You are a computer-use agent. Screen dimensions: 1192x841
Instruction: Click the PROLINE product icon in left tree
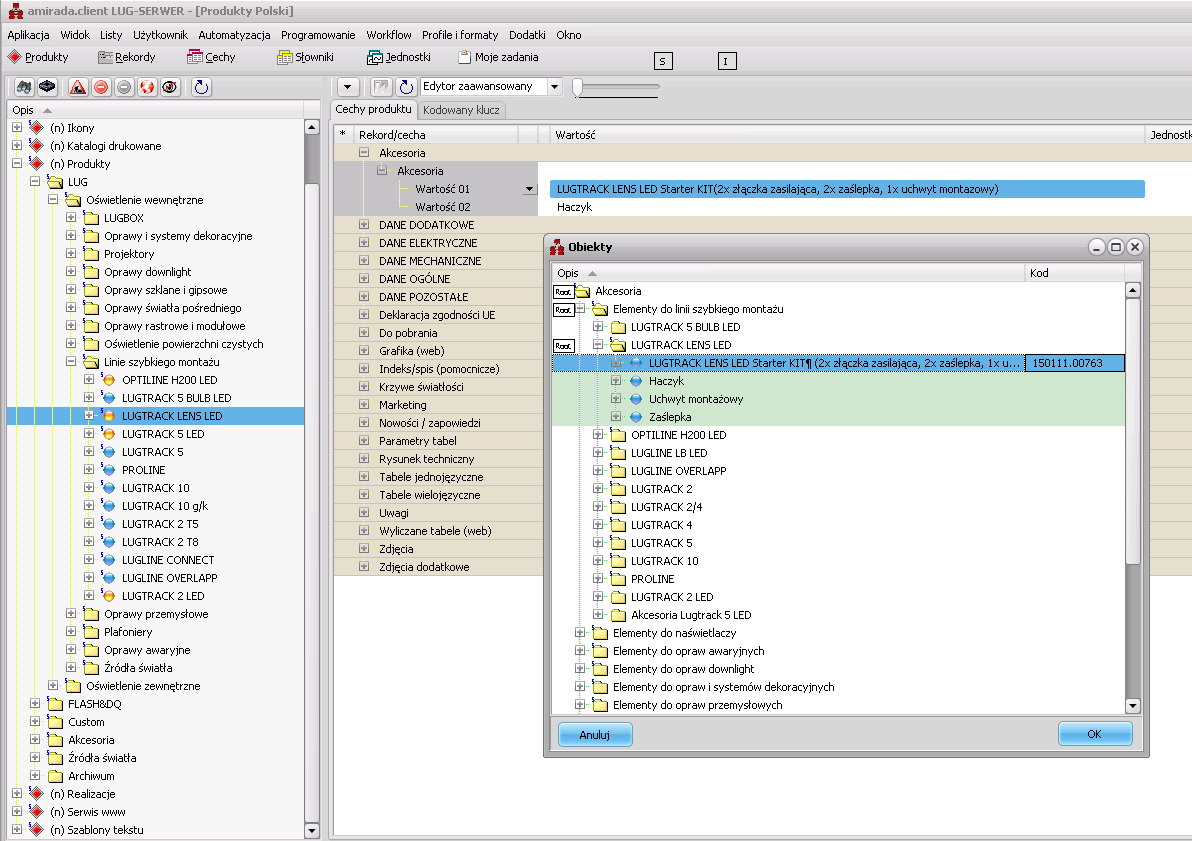click(108, 470)
